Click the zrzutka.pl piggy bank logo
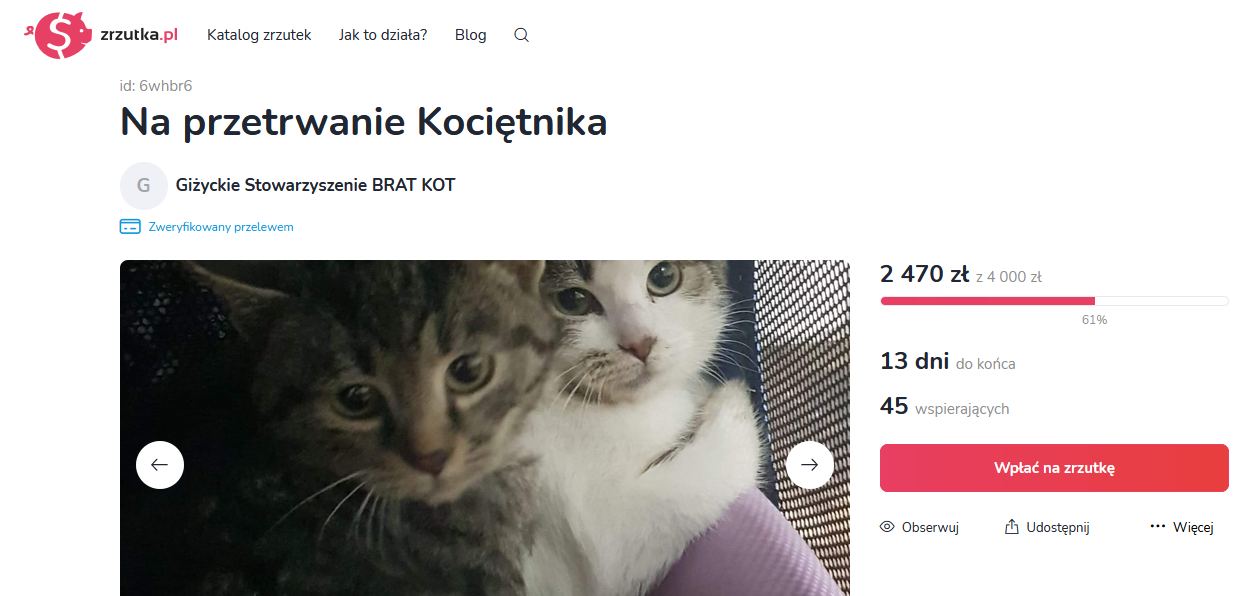 [58, 35]
